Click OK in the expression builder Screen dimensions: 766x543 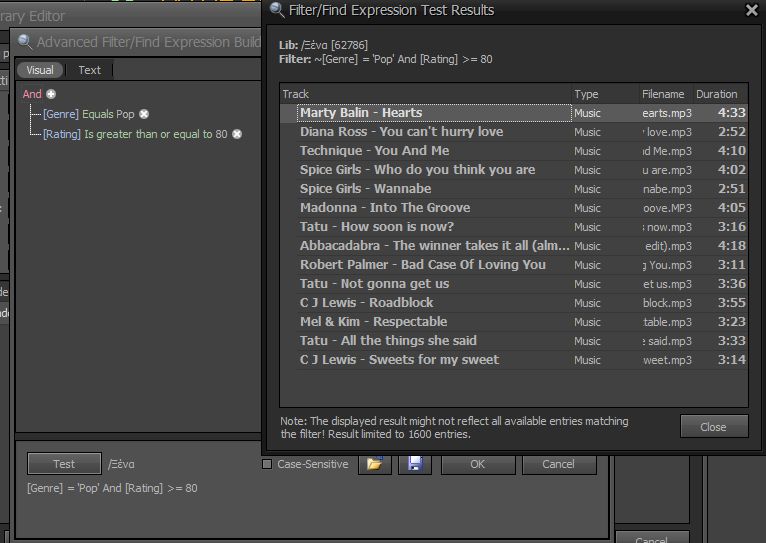(x=477, y=464)
